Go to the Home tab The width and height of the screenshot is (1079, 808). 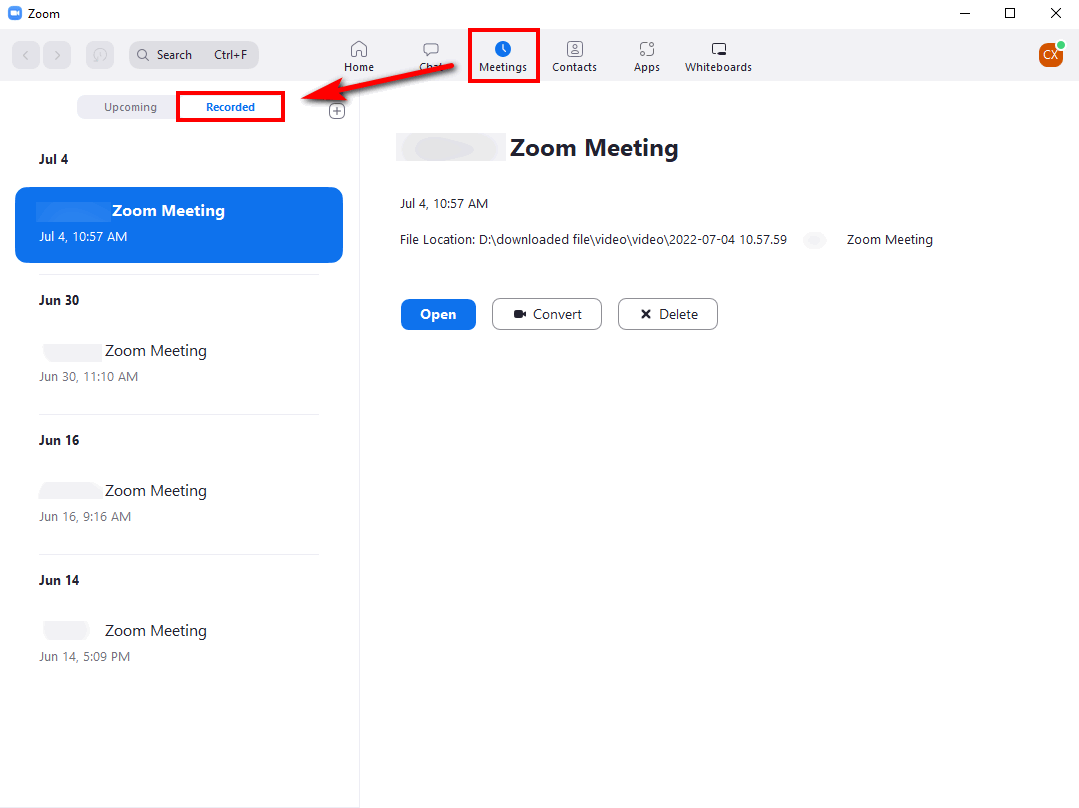click(x=359, y=56)
